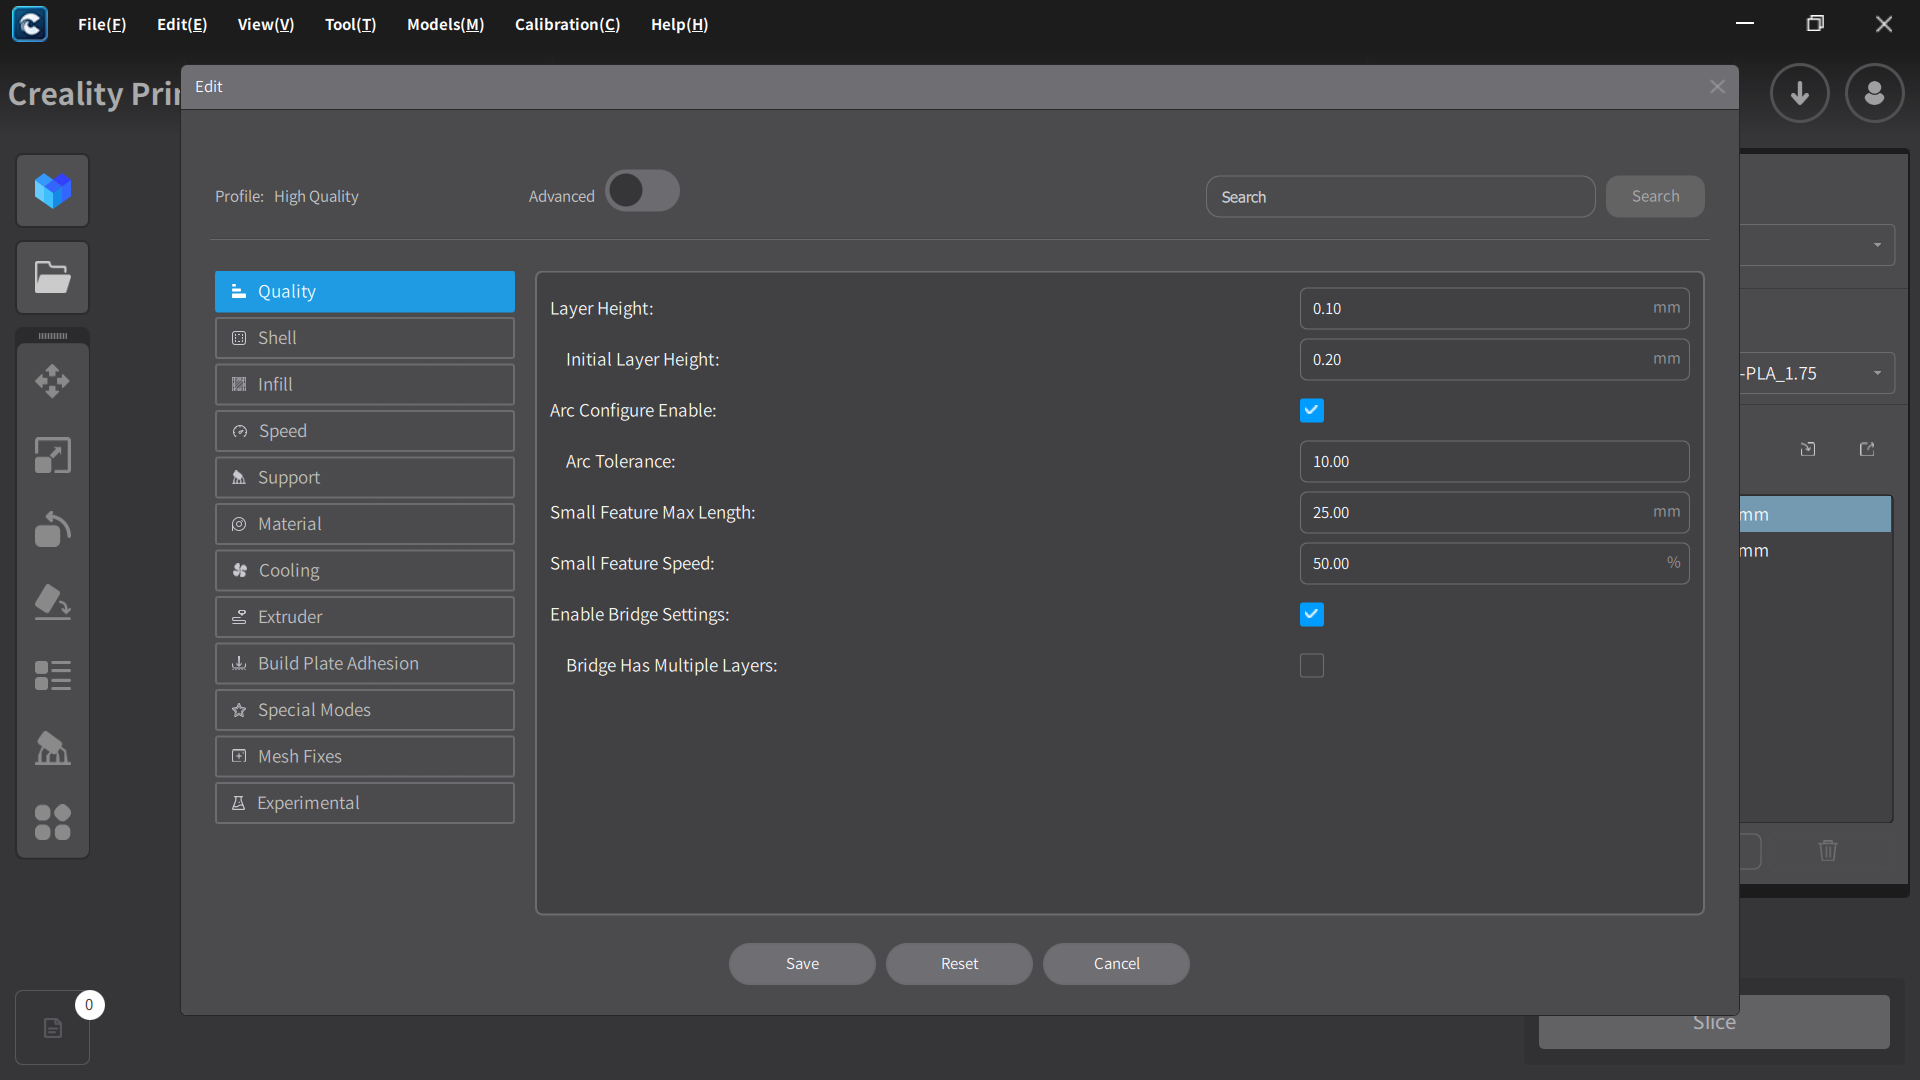
Task: Click the Arc Tolerance value field
Action: coord(1494,461)
